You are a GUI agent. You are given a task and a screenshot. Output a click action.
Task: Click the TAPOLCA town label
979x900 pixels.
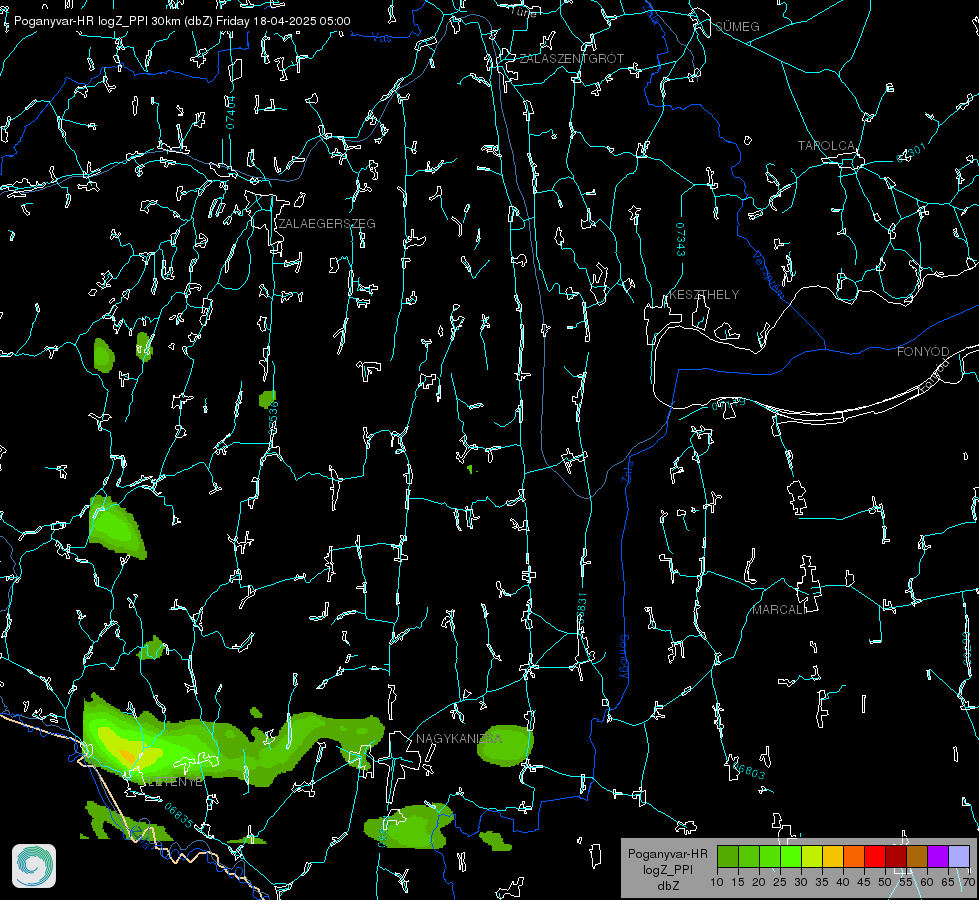[826, 146]
